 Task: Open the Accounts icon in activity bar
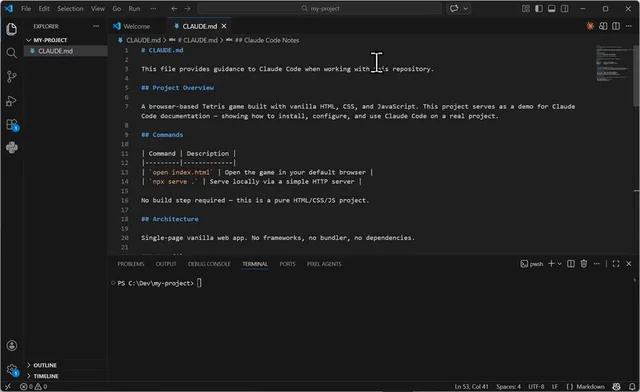point(12,345)
